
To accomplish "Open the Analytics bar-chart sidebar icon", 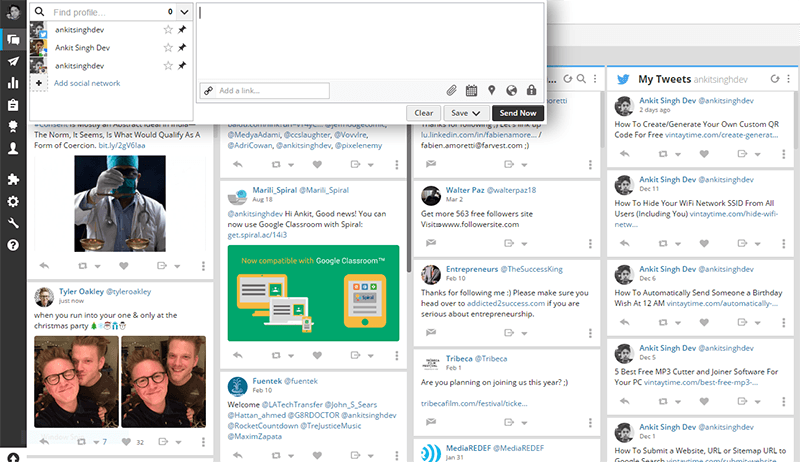I will [13, 83].
